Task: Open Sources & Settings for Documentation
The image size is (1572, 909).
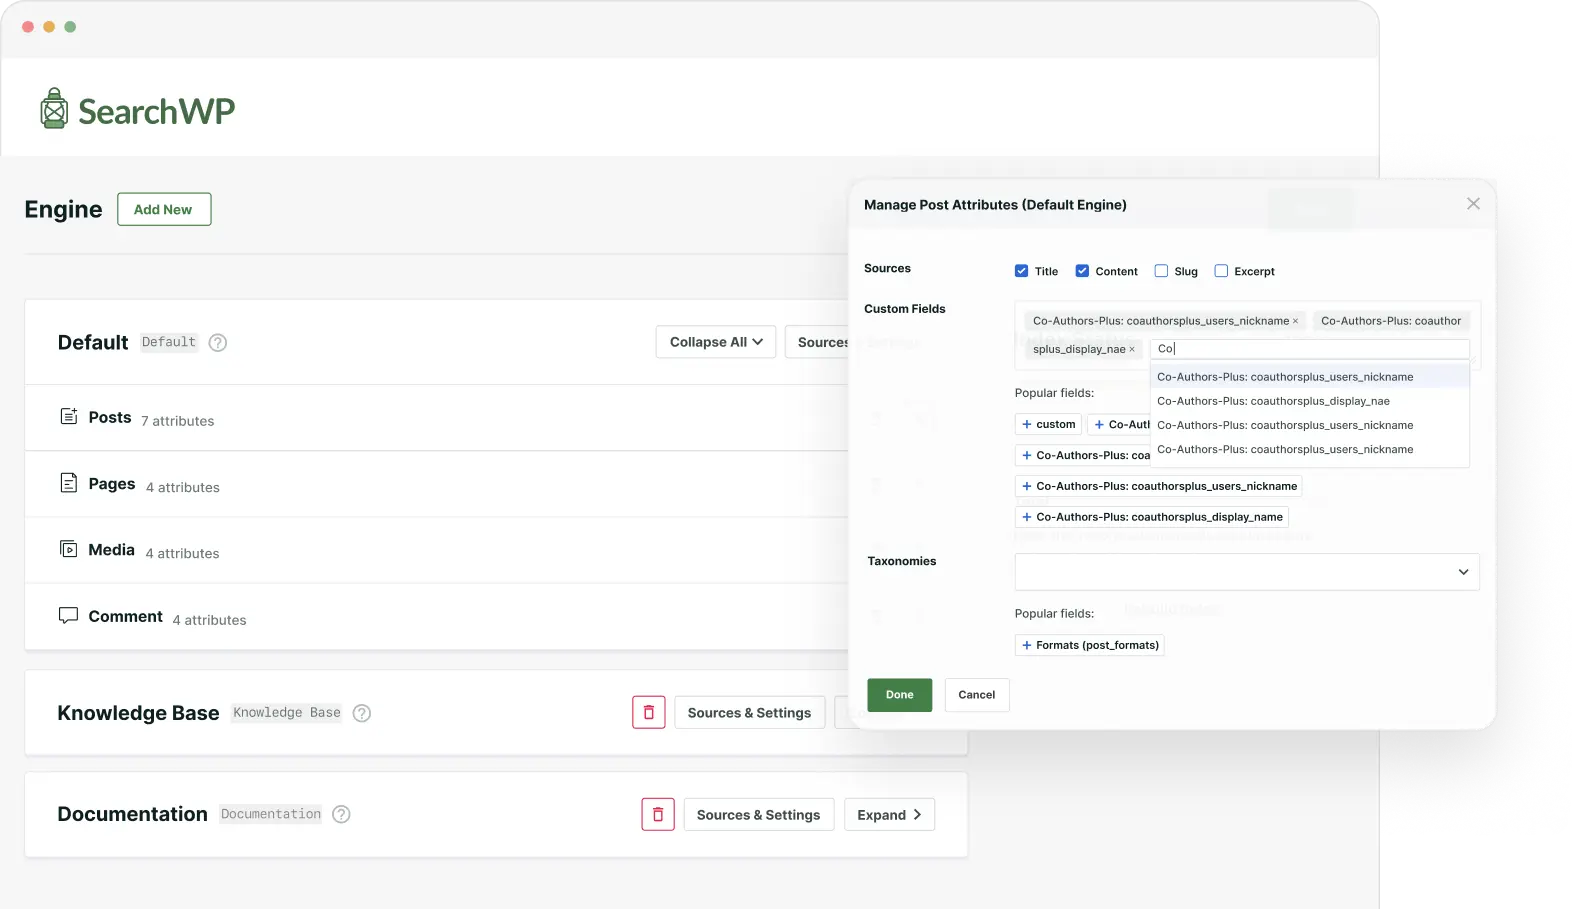Action: [758, 815]
